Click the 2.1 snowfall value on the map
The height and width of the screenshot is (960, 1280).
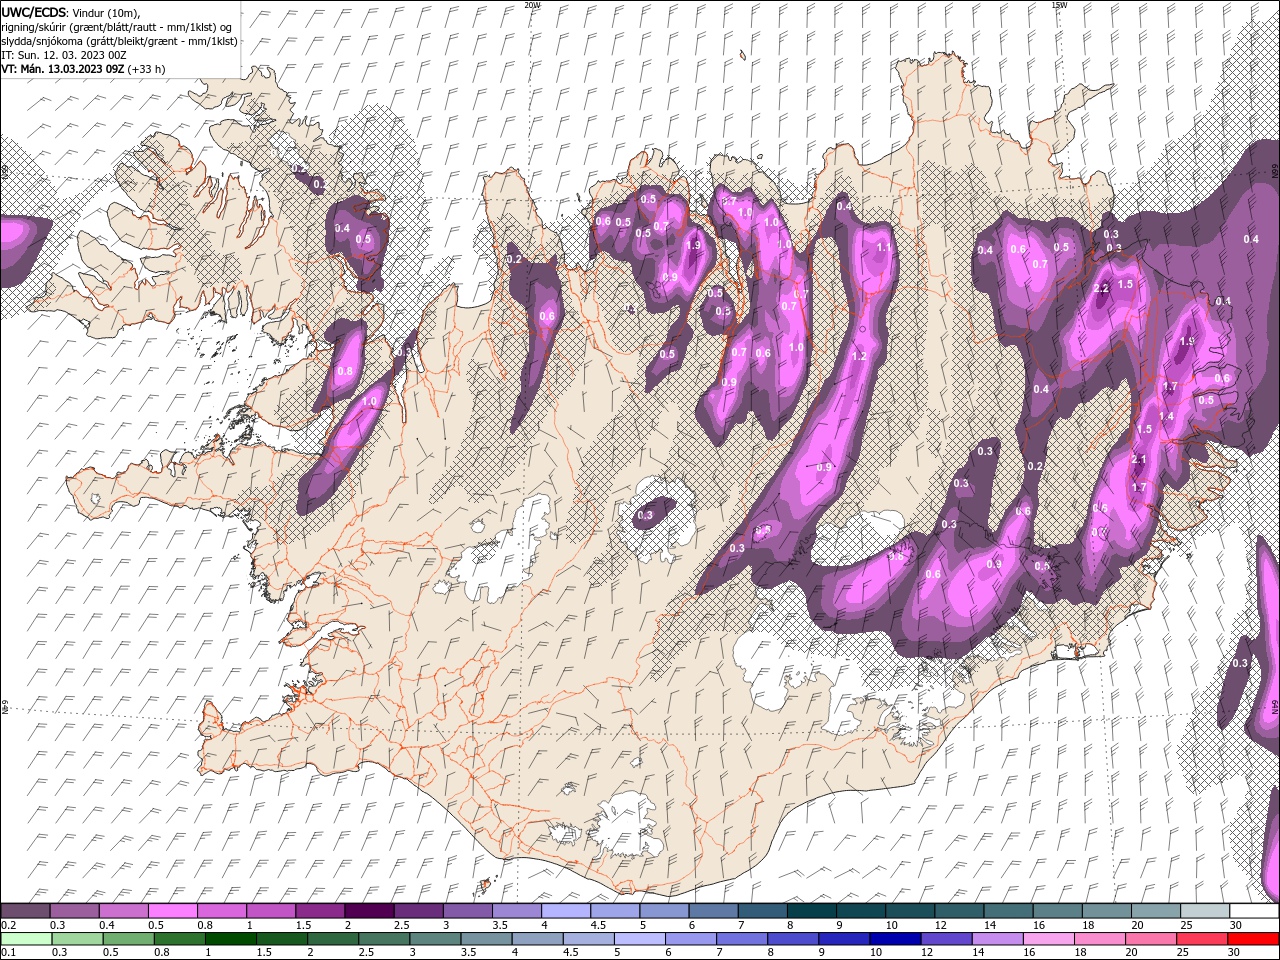1138,459
